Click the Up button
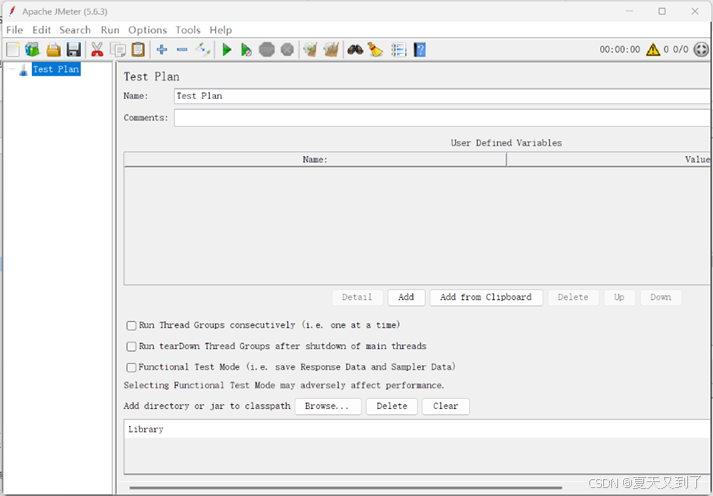This screenshot has height=496, width=713. pos(619,297)
